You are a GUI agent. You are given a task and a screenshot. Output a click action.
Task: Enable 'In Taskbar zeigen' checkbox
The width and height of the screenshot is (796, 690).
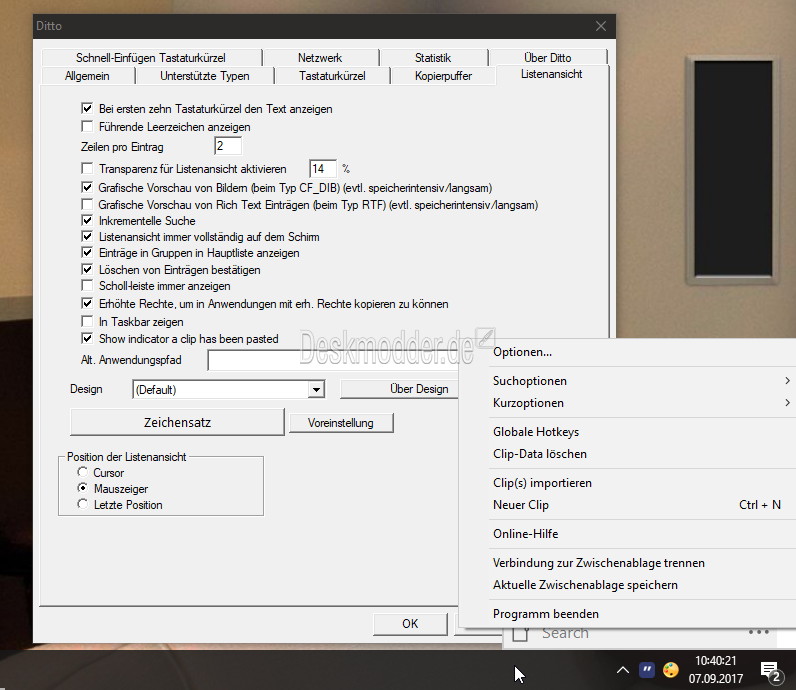(x=87, y=322)
